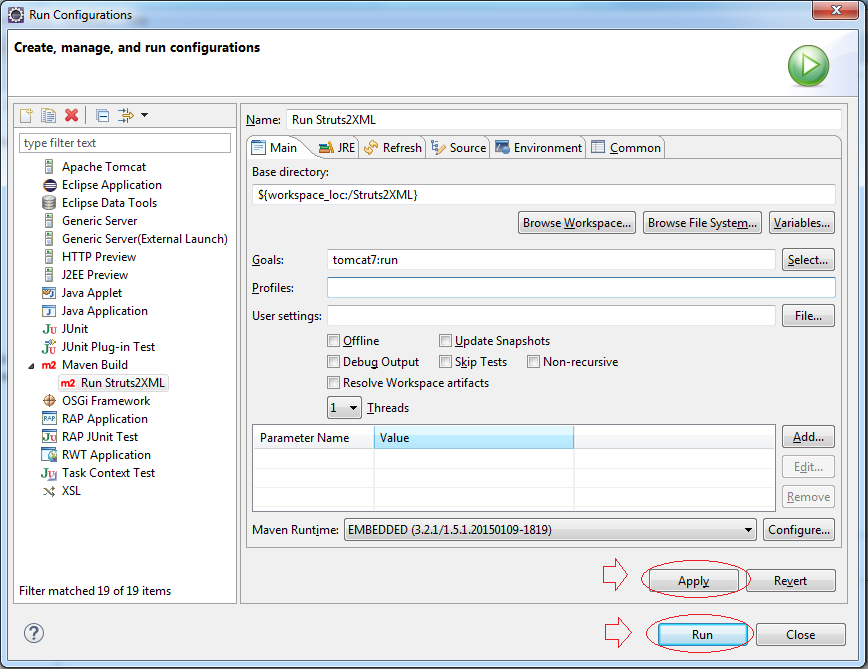Click the HTTP Preview icon
The image size is (868, 669).
tap(49, 257)
